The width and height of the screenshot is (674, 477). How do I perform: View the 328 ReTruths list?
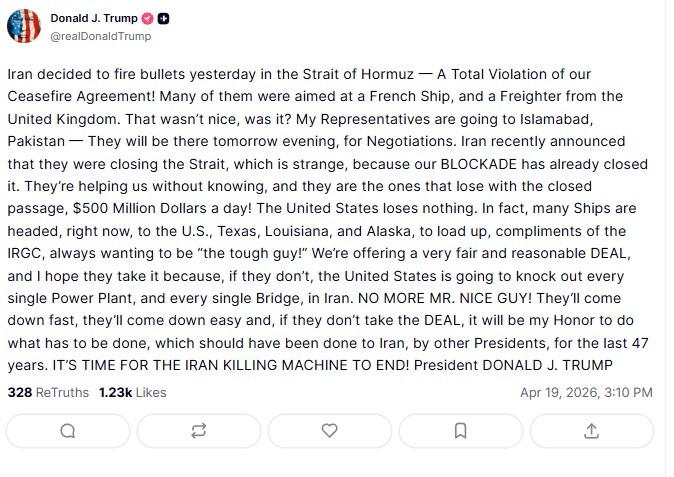click(48, 393)
